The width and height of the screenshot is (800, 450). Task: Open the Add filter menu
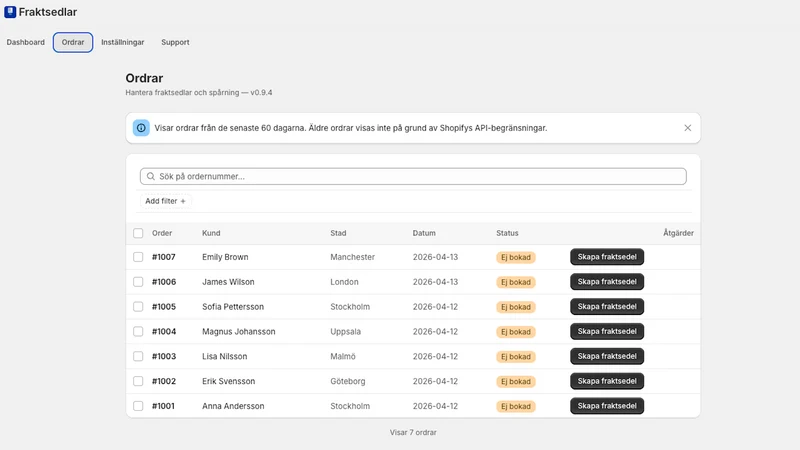pos(165,201)
